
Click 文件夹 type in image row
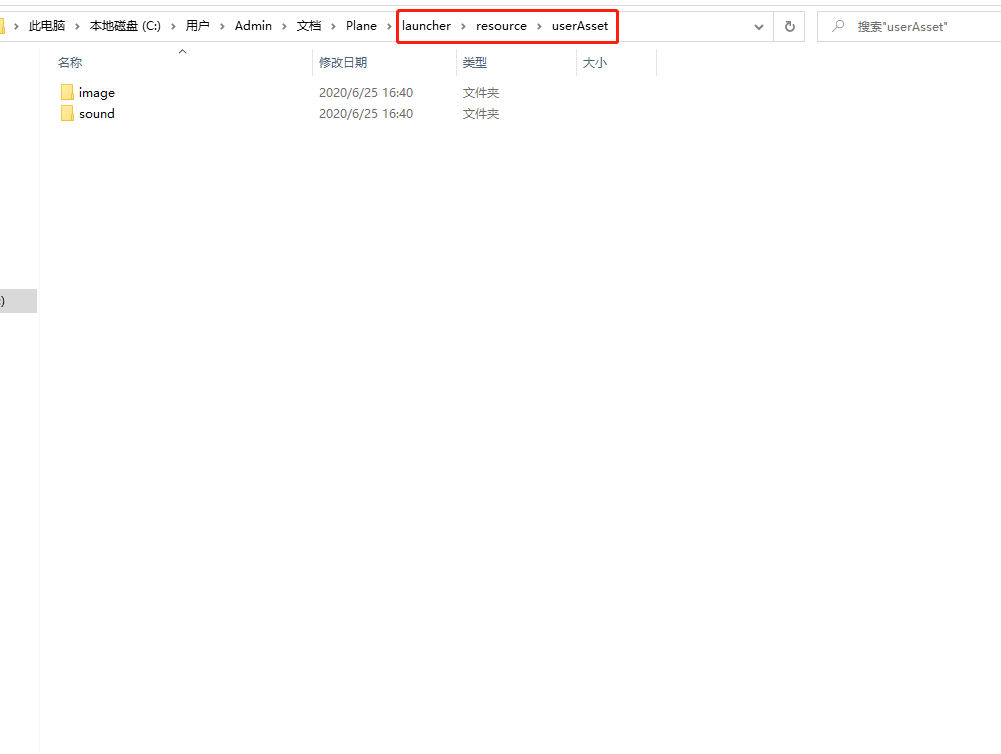(481, 93)
